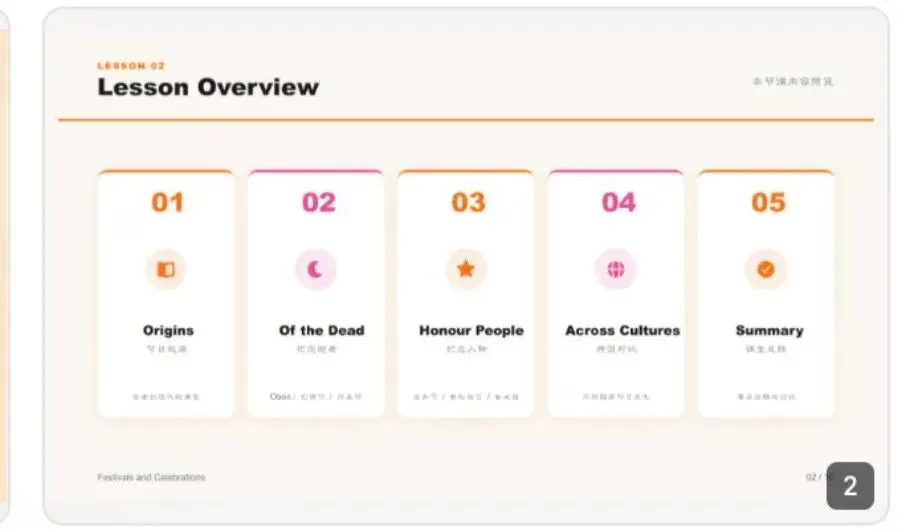Select the Of the Dead title
The image size is (904, 532).
pyautogui.click(x=322, y=330)
